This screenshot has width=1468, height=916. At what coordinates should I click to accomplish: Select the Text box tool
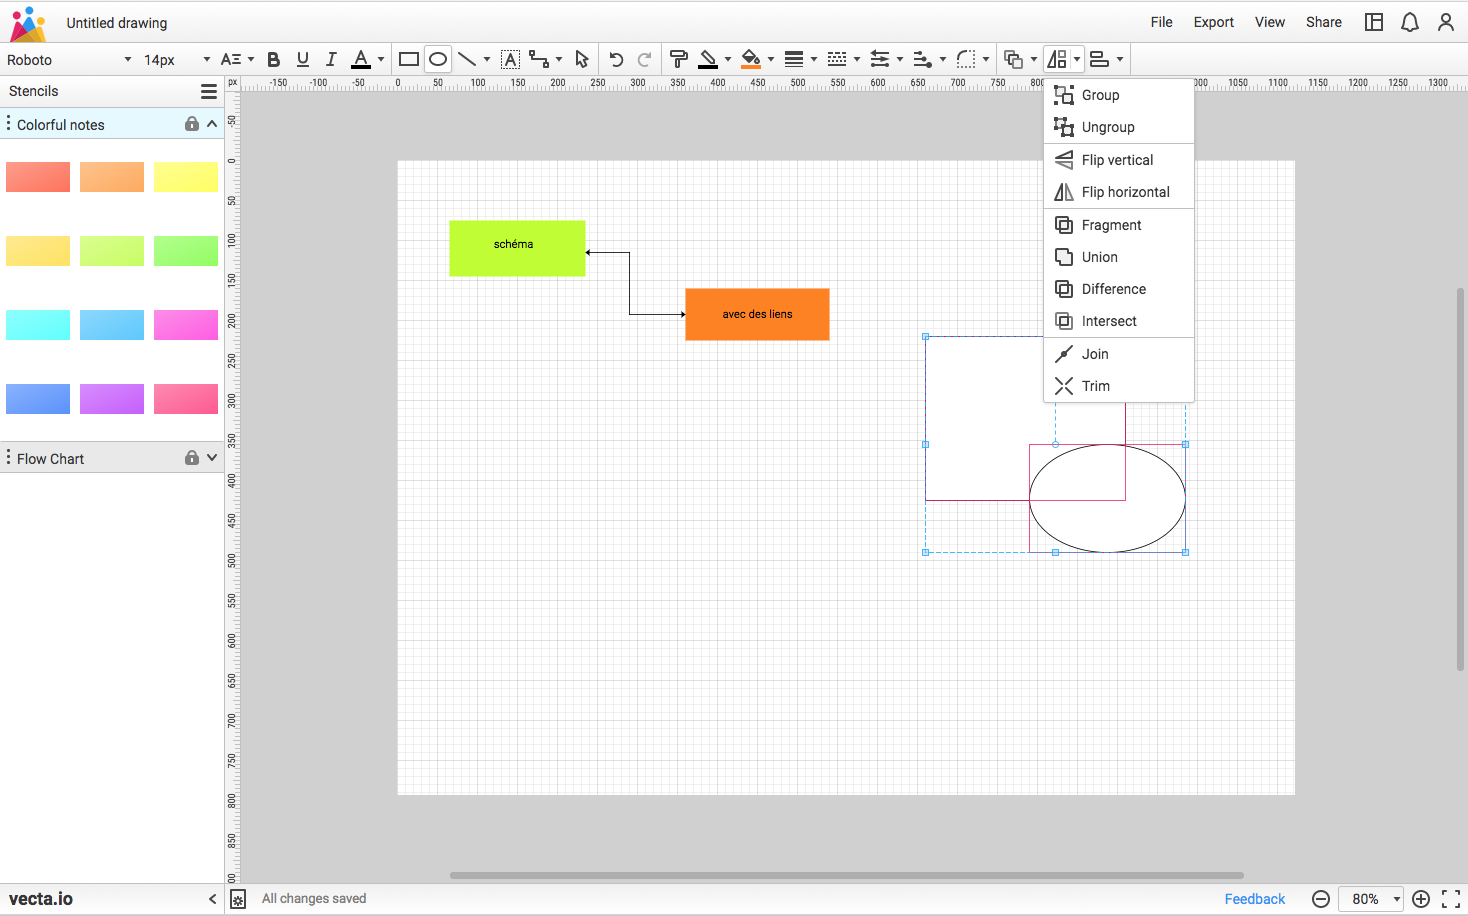510,60
